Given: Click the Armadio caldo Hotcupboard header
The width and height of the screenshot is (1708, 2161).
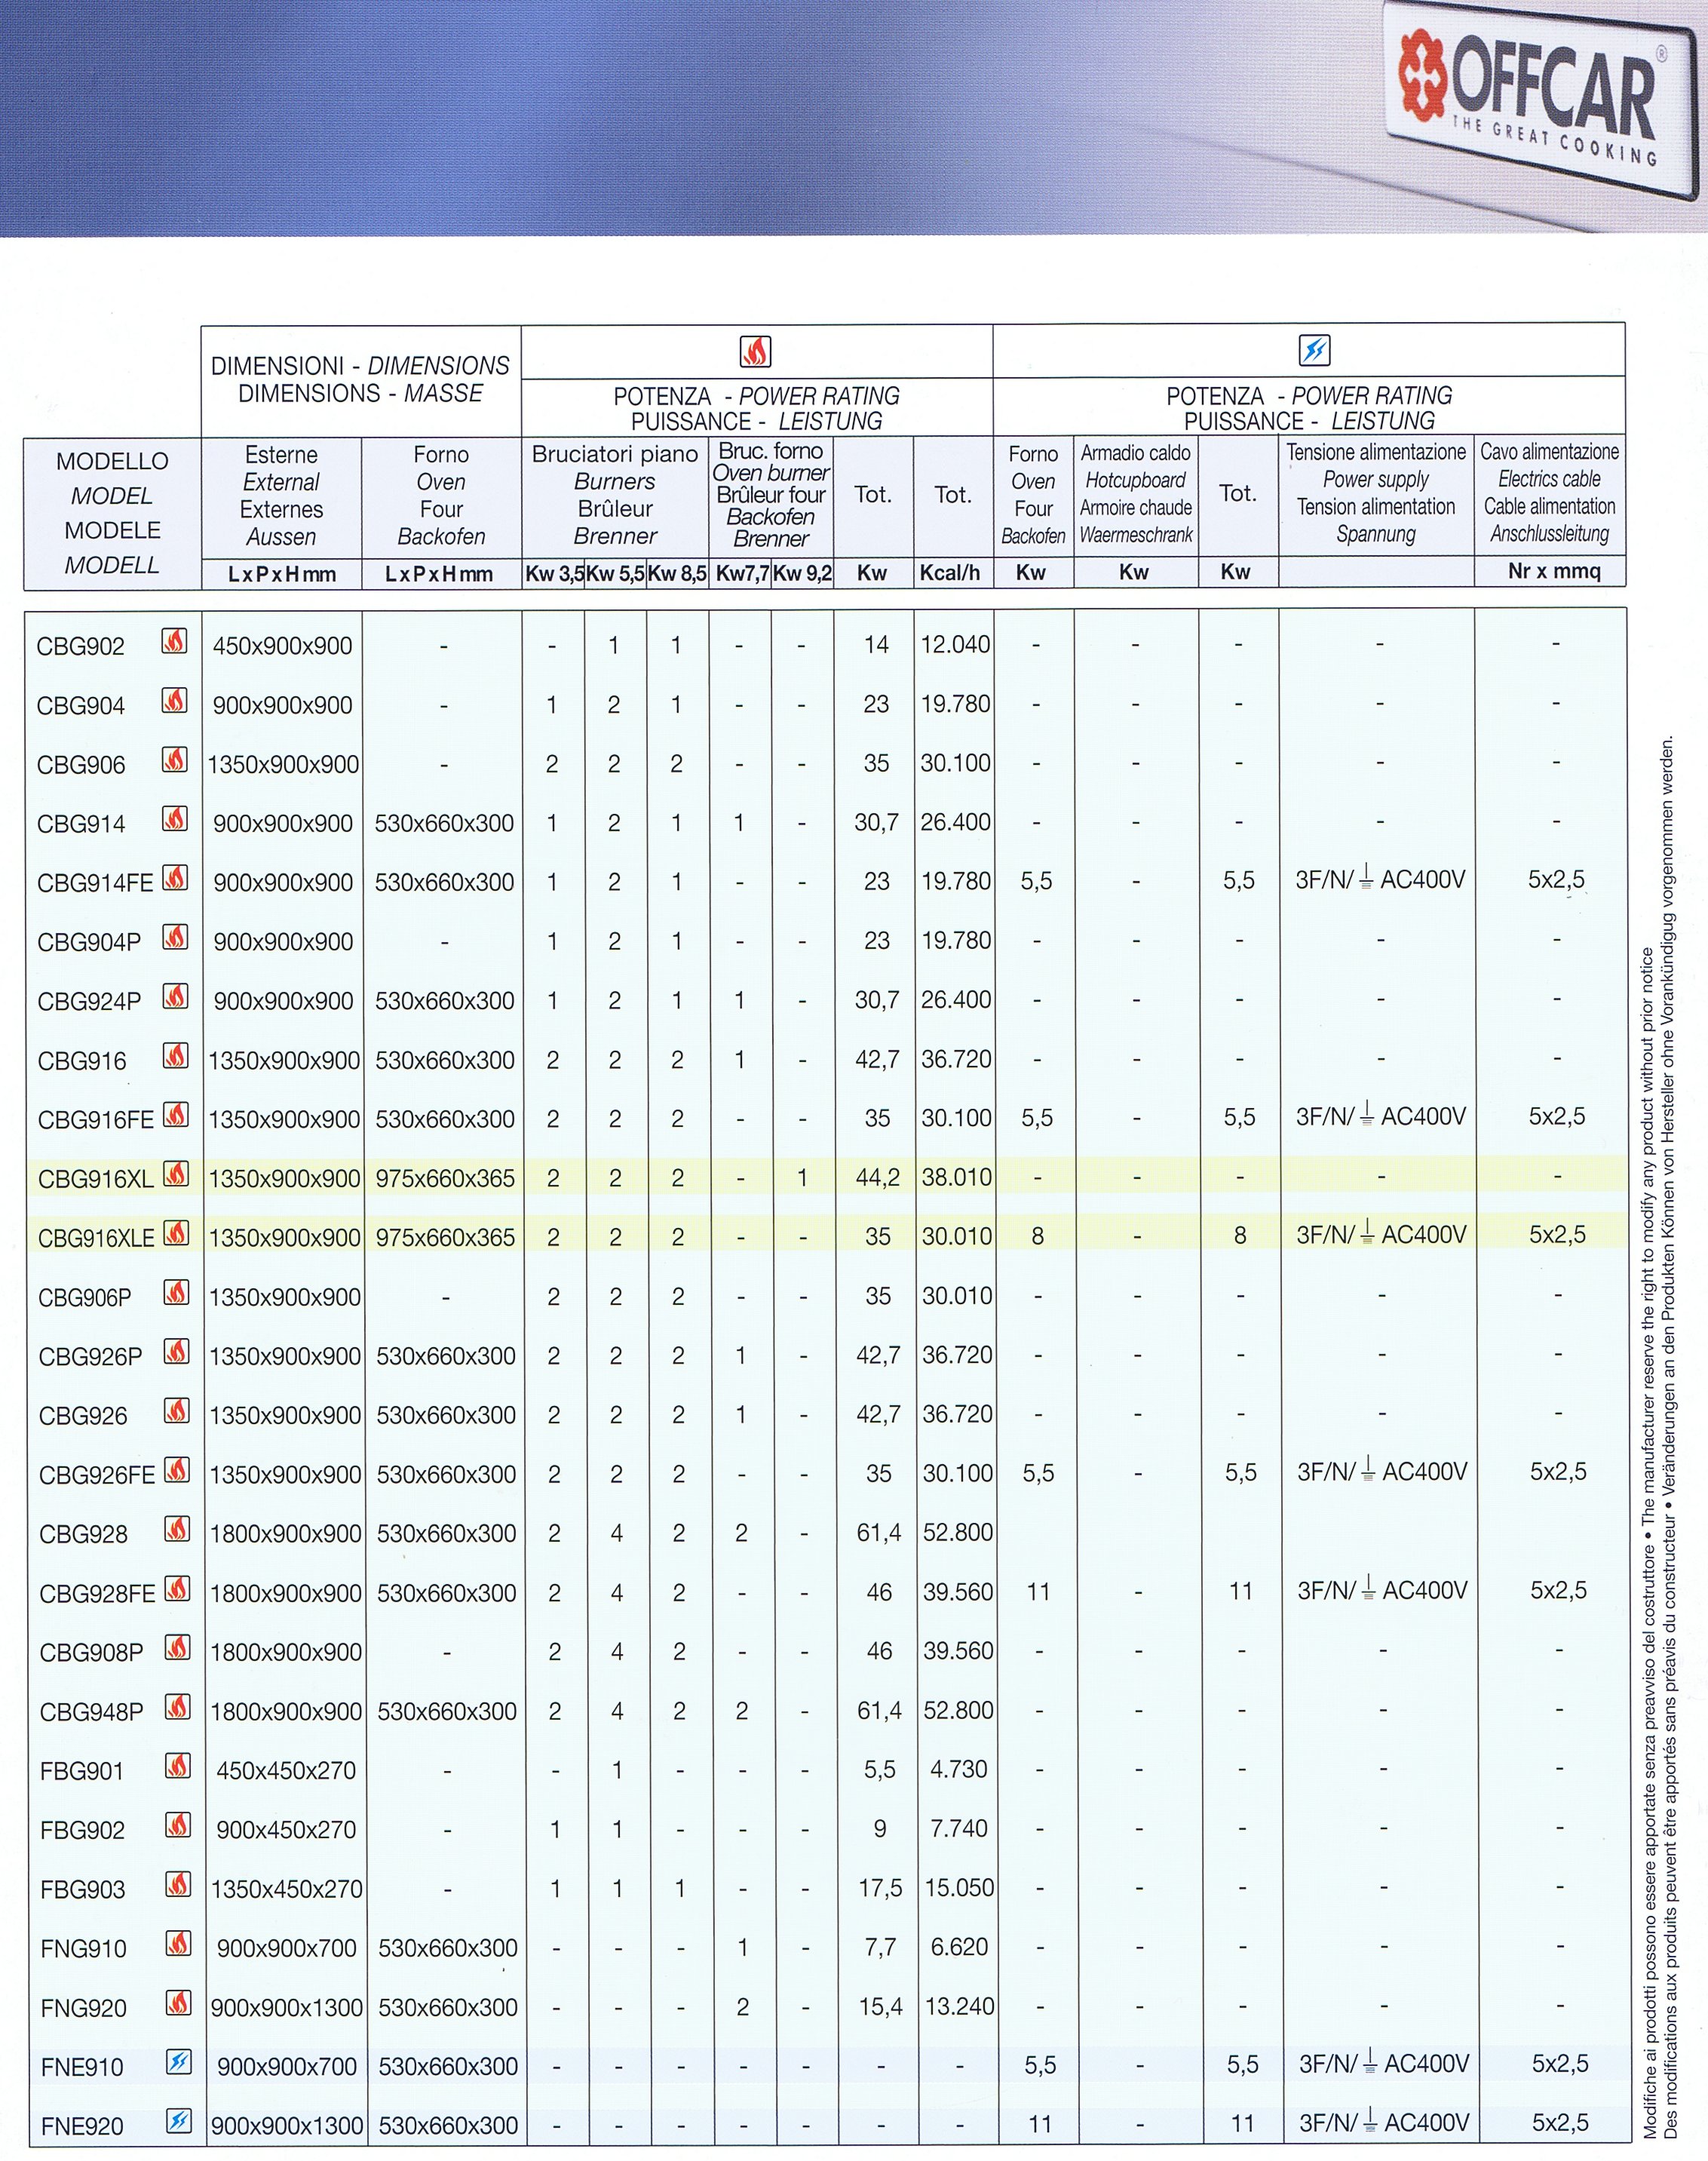Looking at the screenshot, I should click(x=1136, y=493).
